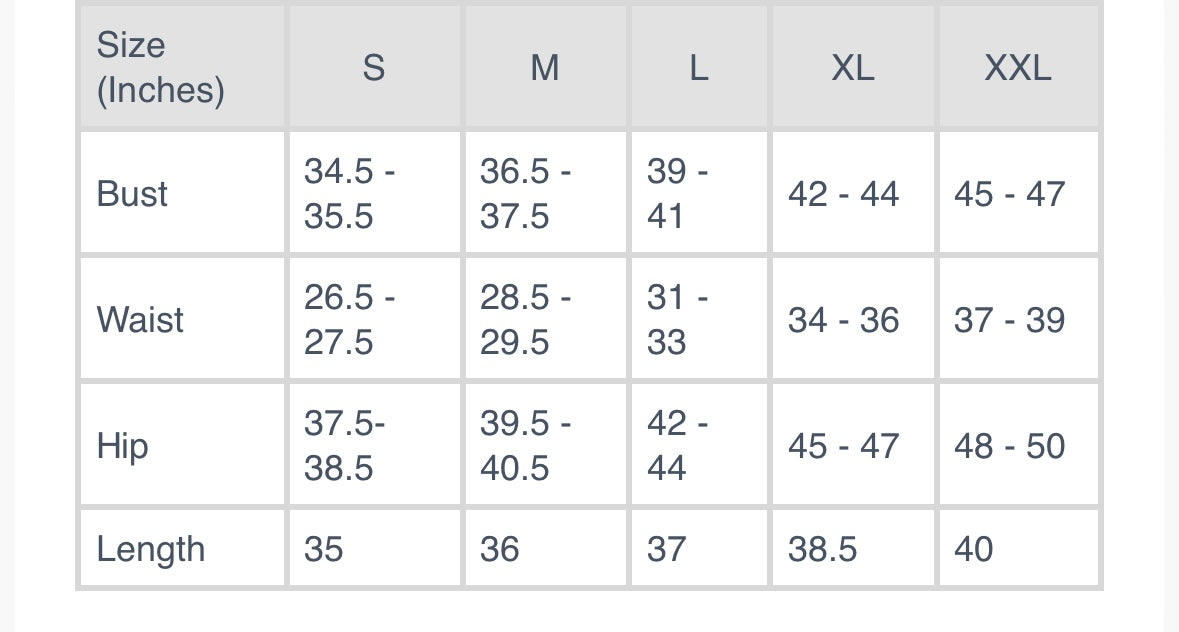Select the 34 - 36 waist cell
The width and height of the screenshot is (1179, 632).
843,320
